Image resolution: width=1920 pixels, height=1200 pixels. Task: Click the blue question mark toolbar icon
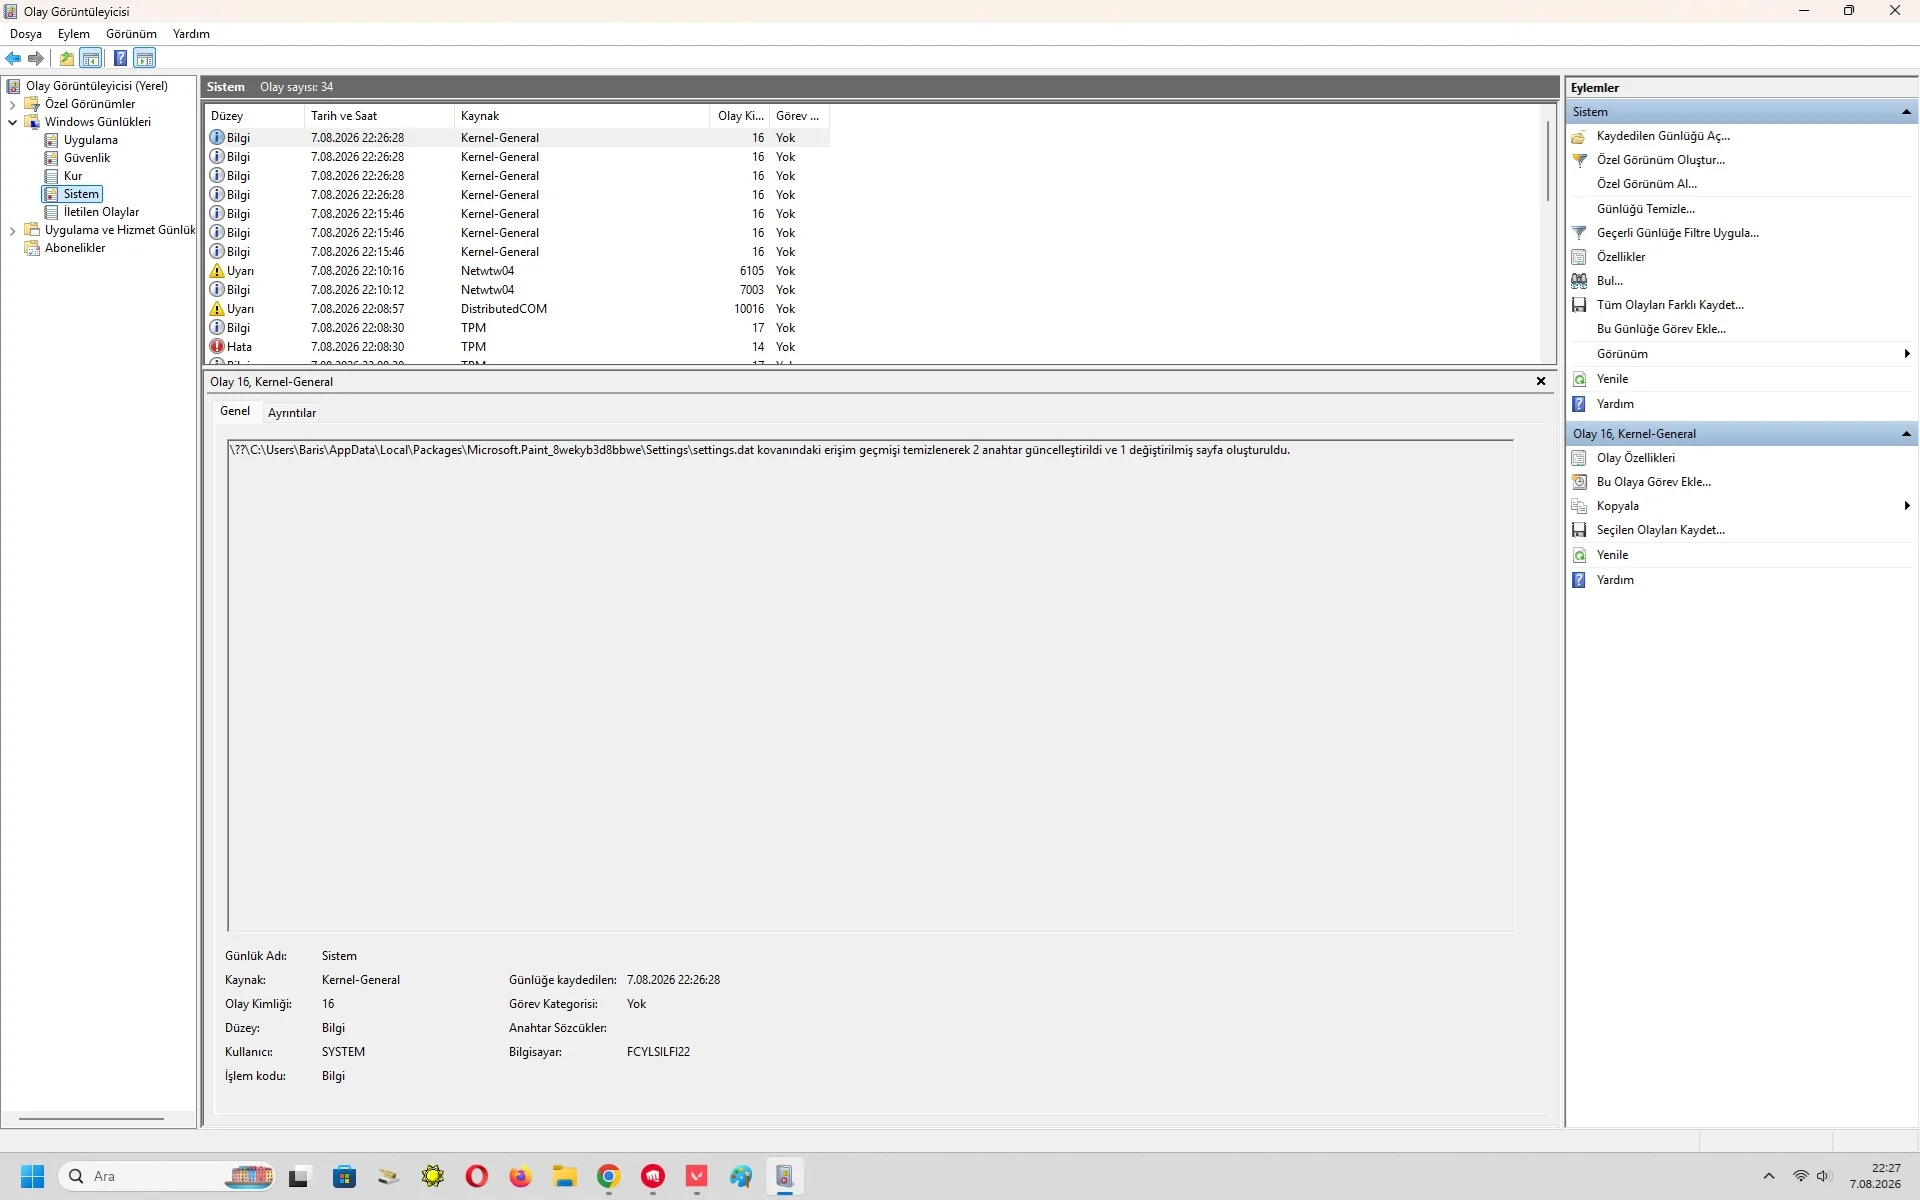(x=120, y=58)
